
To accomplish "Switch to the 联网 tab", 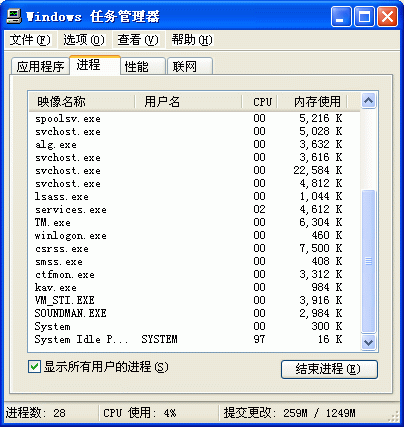I will [190, 66].
